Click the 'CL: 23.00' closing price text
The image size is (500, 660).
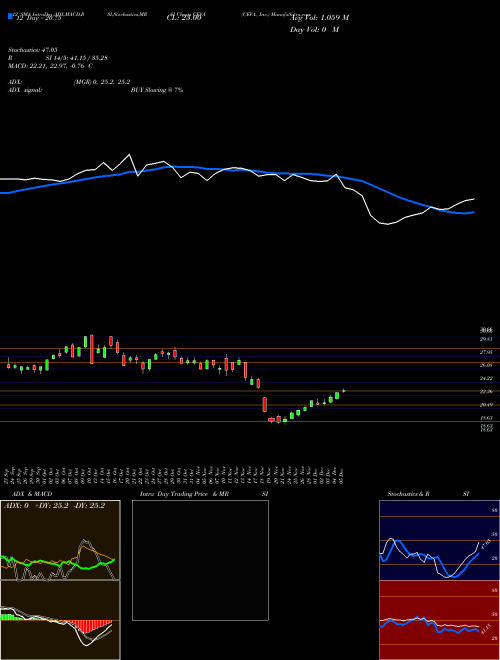(184, 18)
